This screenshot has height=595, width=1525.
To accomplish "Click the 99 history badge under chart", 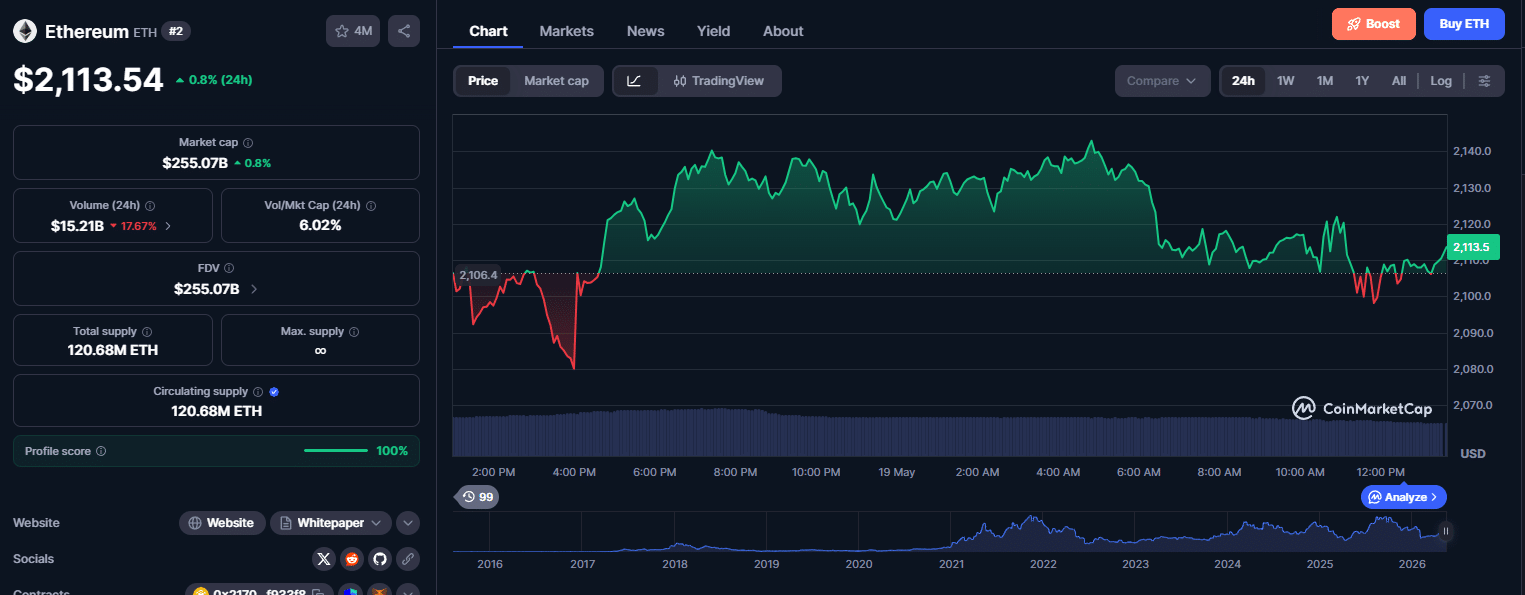I will [477, 496].
